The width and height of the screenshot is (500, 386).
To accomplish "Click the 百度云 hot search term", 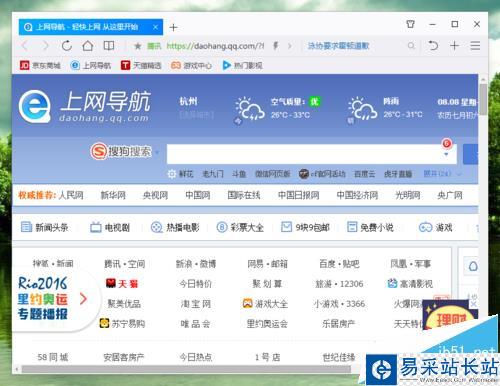I will [x=364, y=174].
